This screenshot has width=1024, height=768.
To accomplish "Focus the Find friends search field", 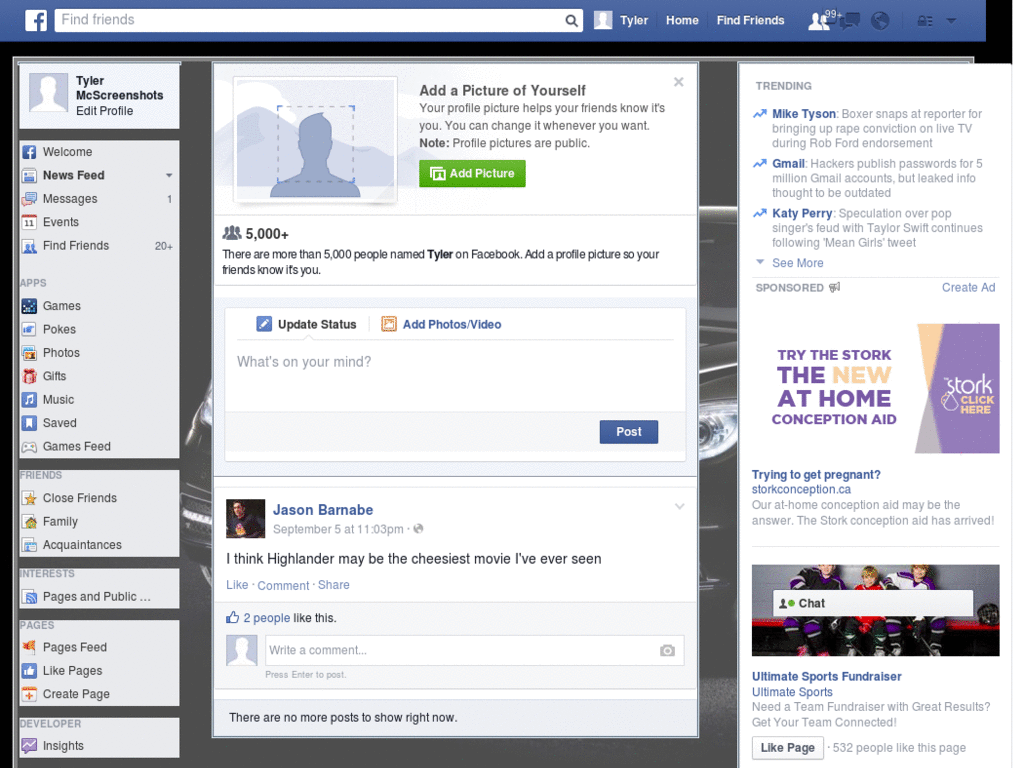I will [310, 20].
